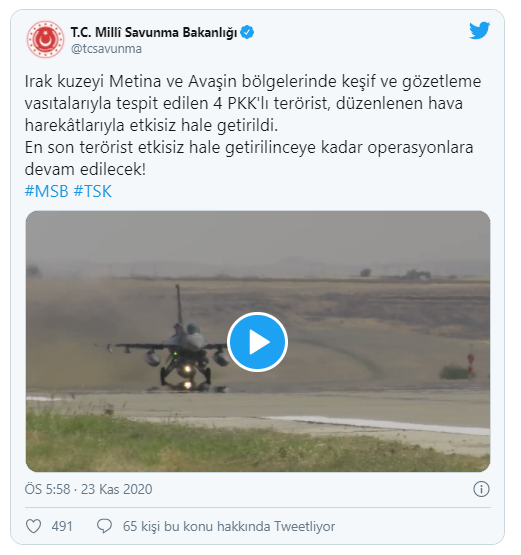
Task: Click the 491 likes count
Action: pos(62,526)
